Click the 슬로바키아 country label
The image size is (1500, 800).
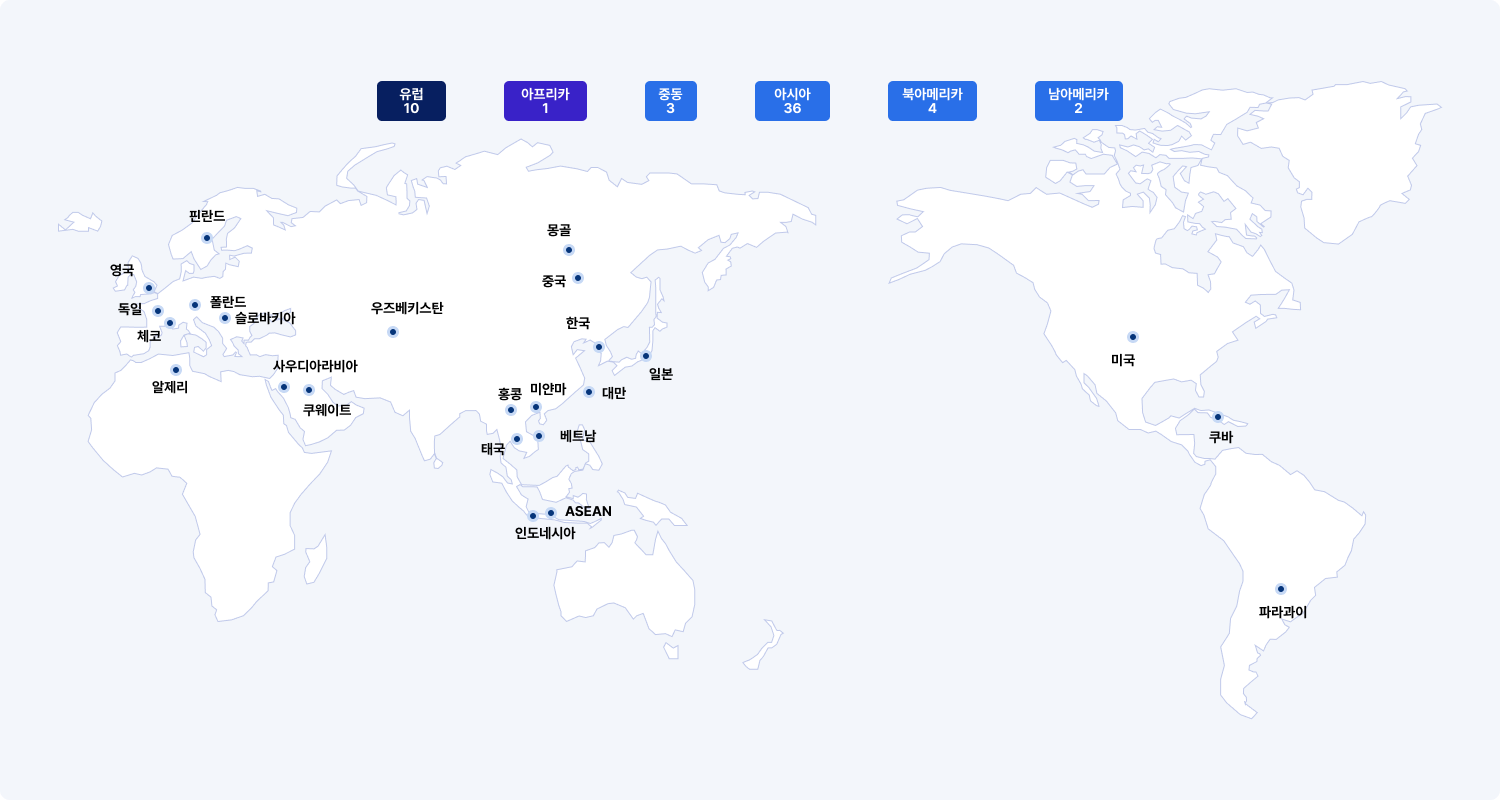[265, 318]
